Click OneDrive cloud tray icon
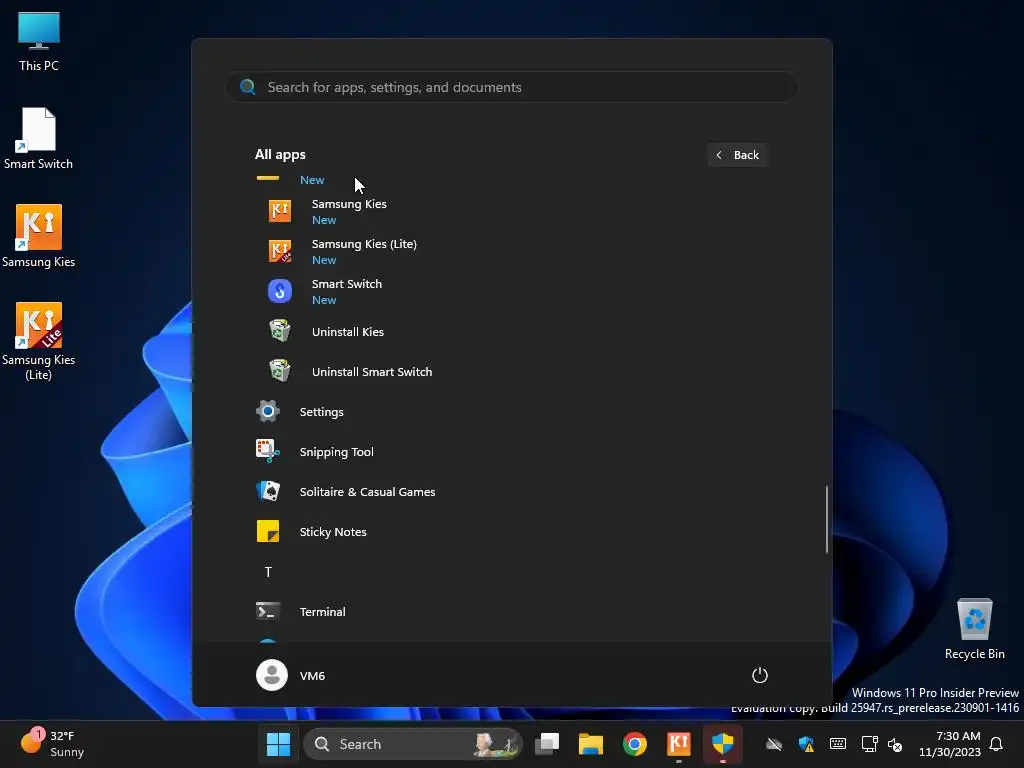Viewport: 1024px width, 768px height. [x=774, y=744]
